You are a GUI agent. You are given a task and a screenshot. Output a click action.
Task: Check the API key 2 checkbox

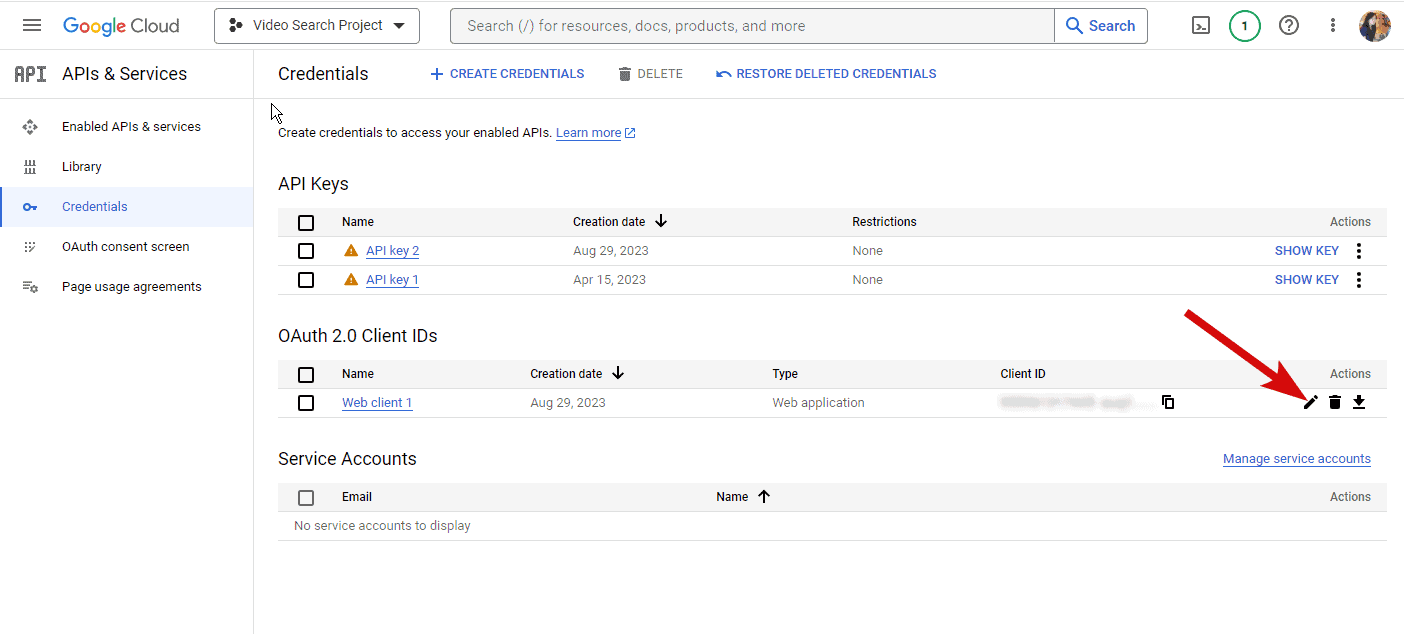pyautogui.click(x=306, y=251)
